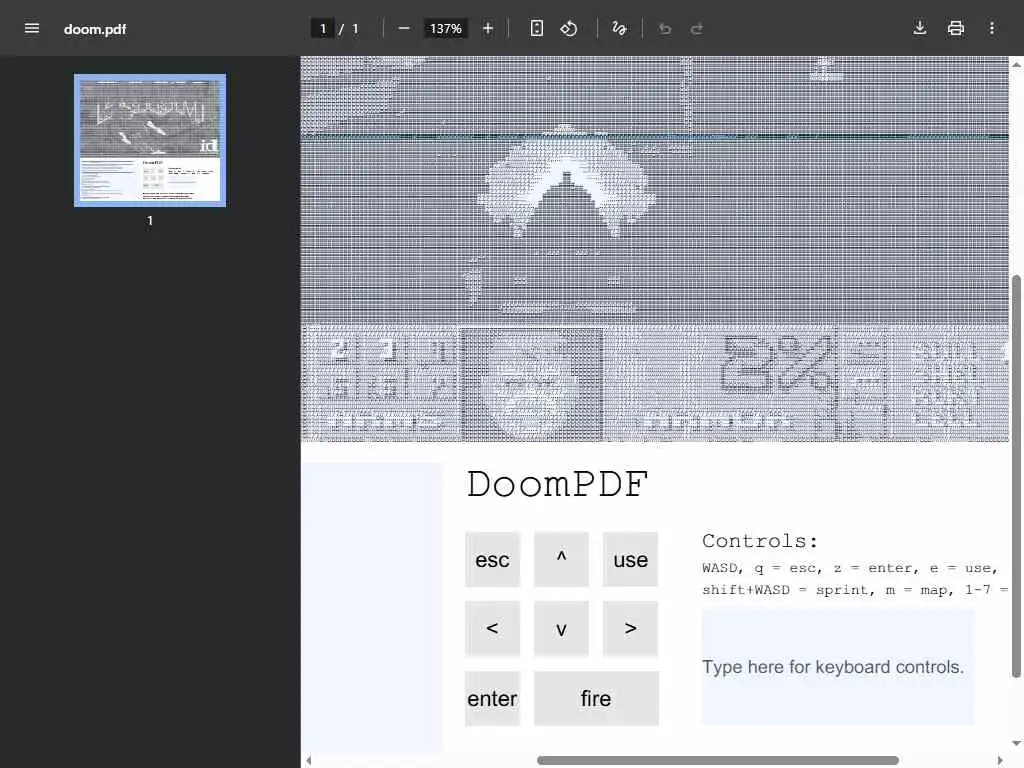Open the more actions menu

pyautogui.click(x=991, y=28)
